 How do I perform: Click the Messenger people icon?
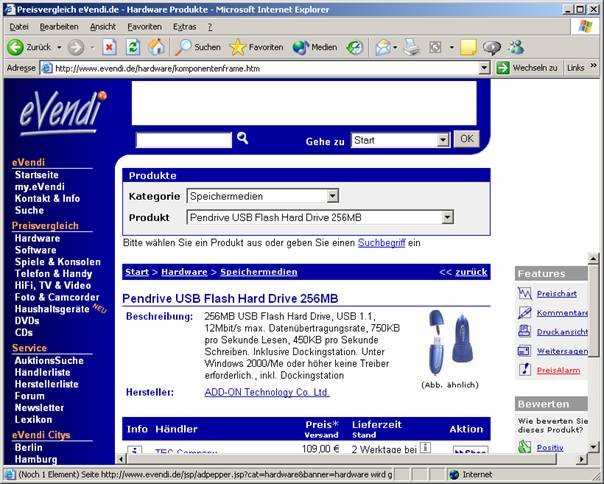[516, 47]
